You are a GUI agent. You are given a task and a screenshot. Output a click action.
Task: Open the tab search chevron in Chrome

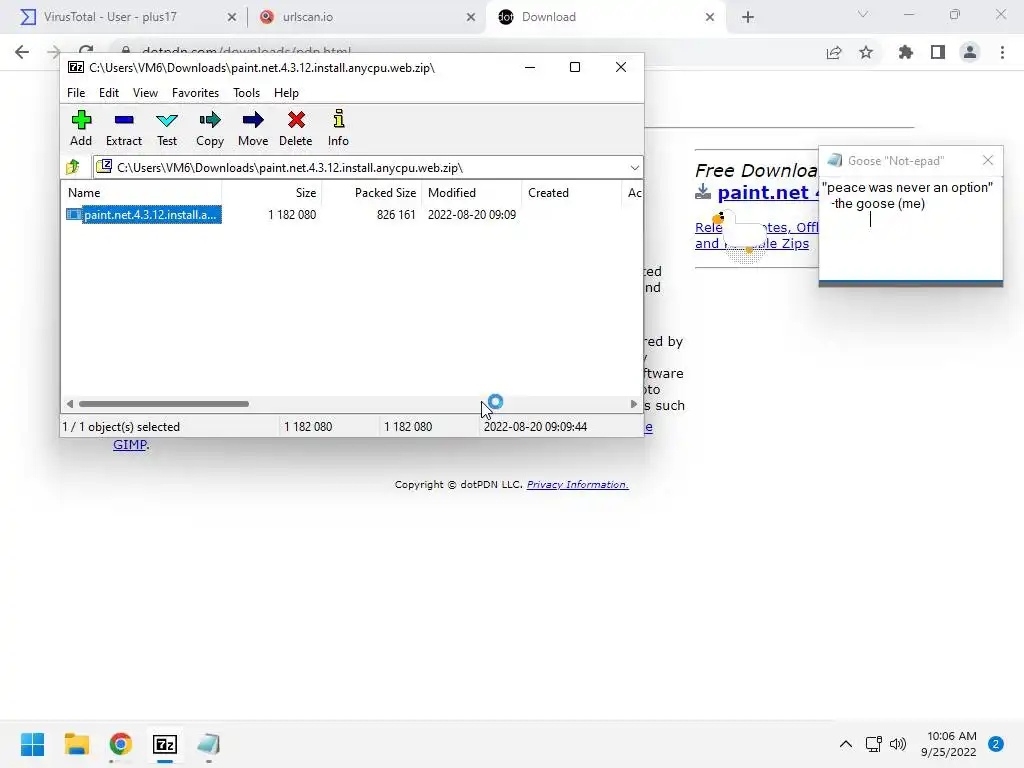click(863, 14)
